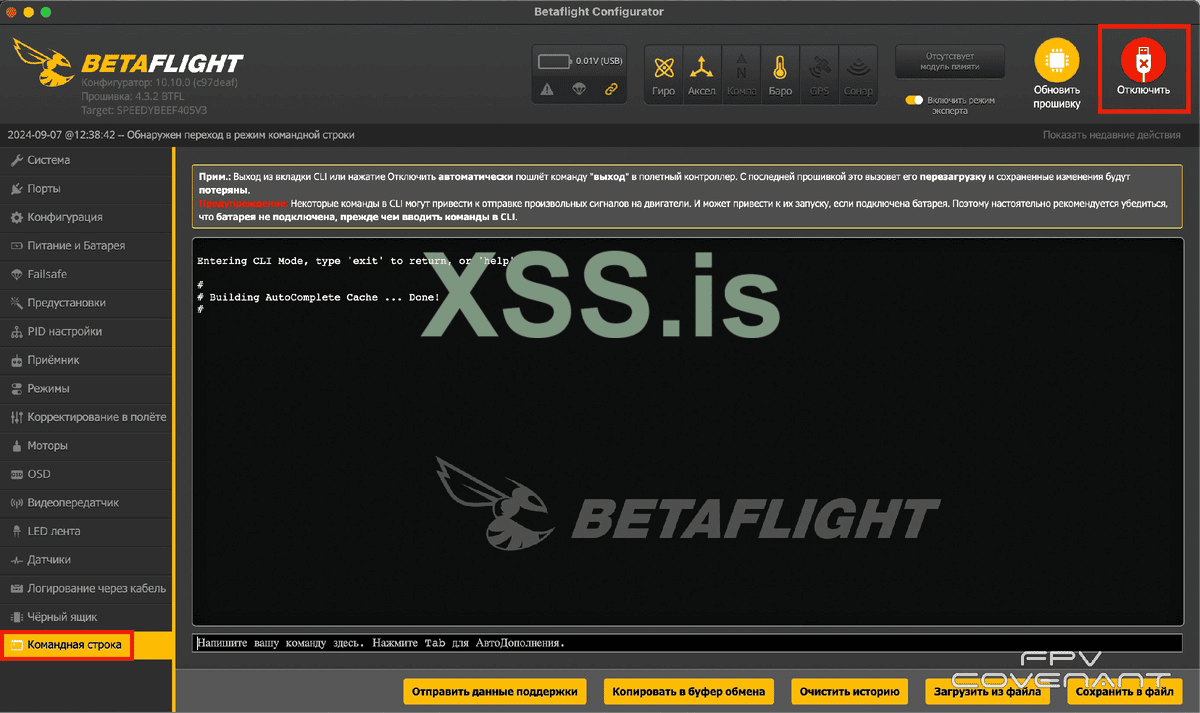The image size is (1200, 713).
Task: Open the Система tab
Action: pos(87,160)
